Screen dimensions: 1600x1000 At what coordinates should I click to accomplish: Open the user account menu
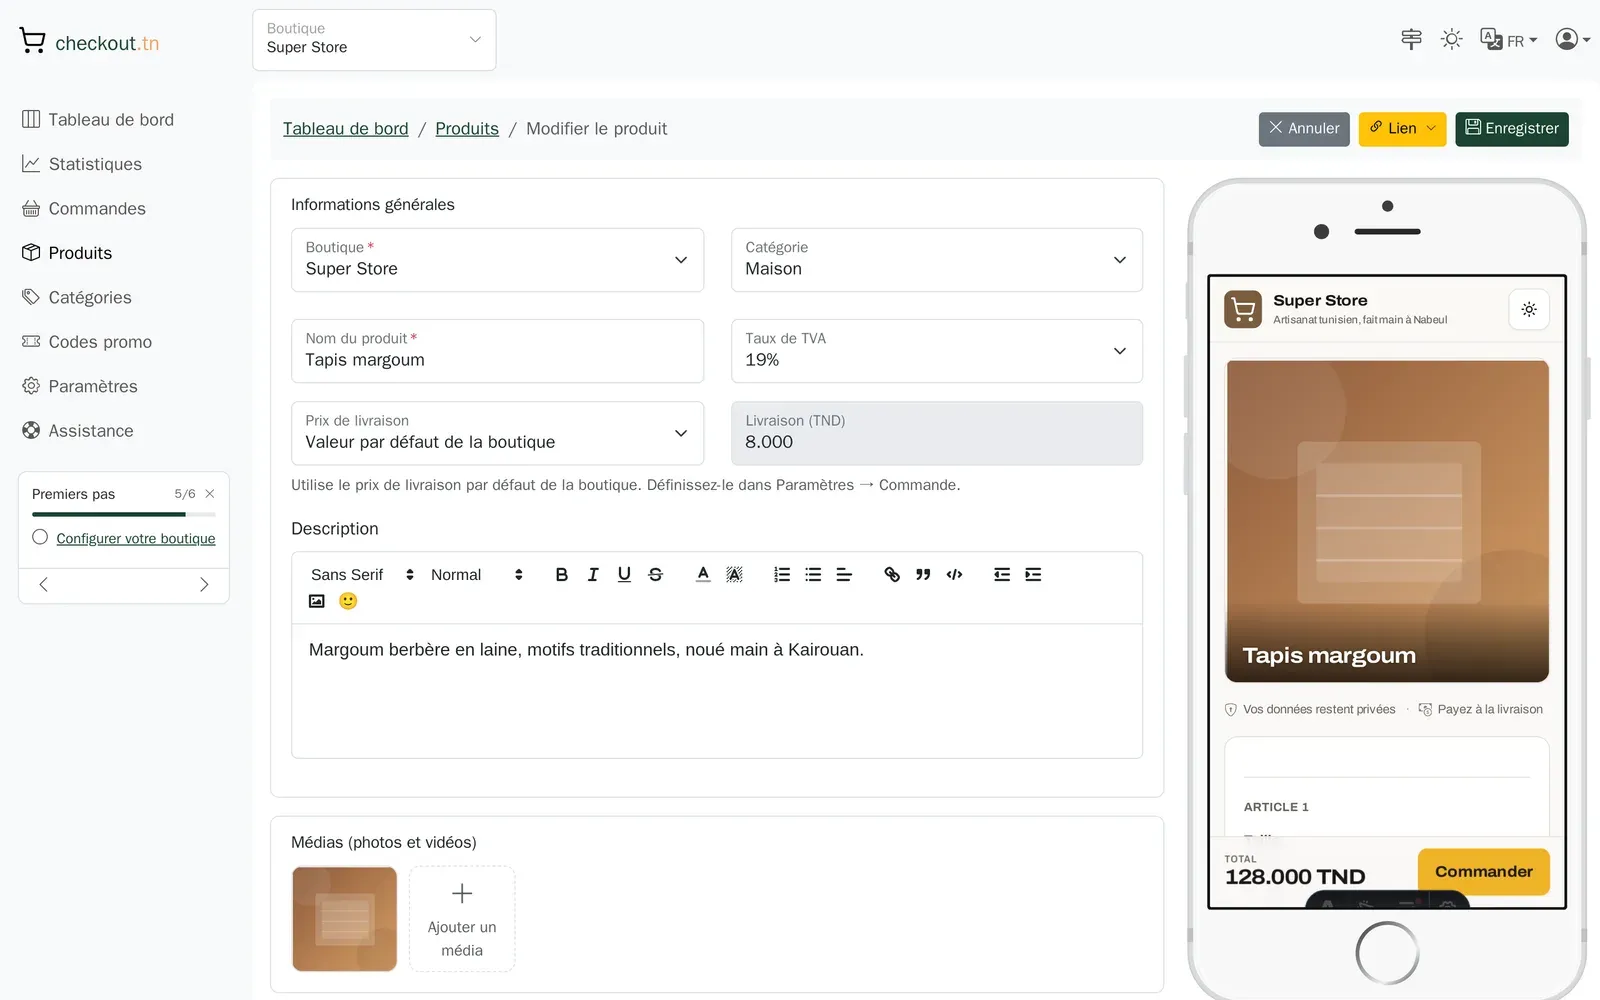[x=1572, y=39]
